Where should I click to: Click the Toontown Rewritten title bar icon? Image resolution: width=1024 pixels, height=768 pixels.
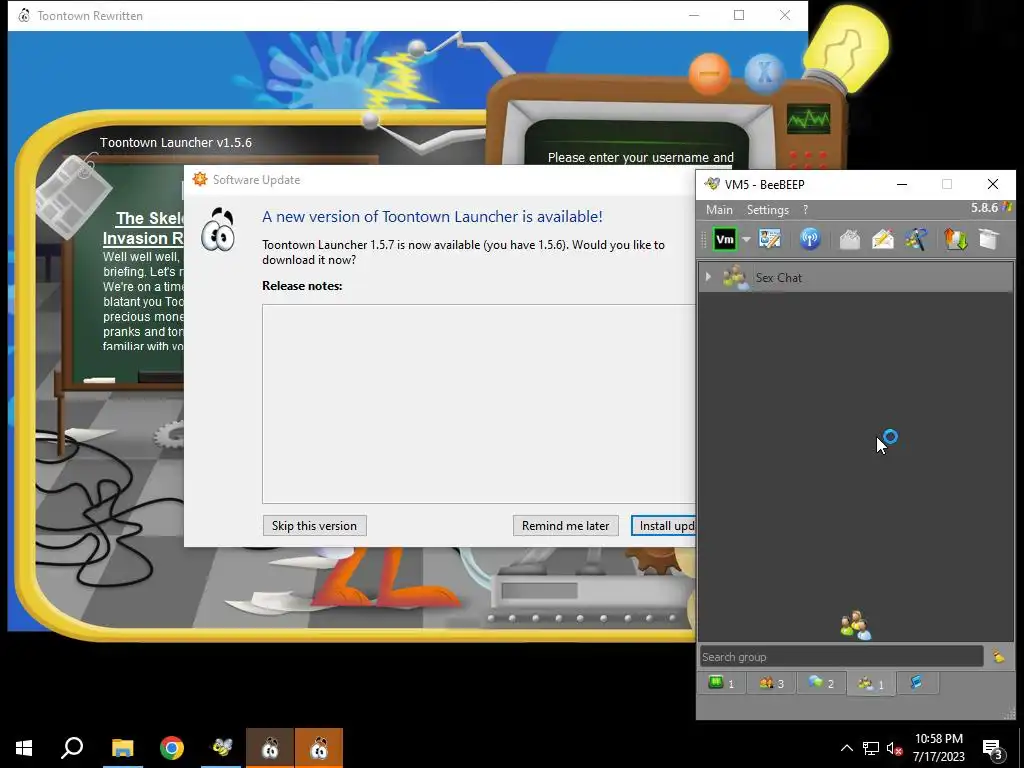[x=24, y=16]
